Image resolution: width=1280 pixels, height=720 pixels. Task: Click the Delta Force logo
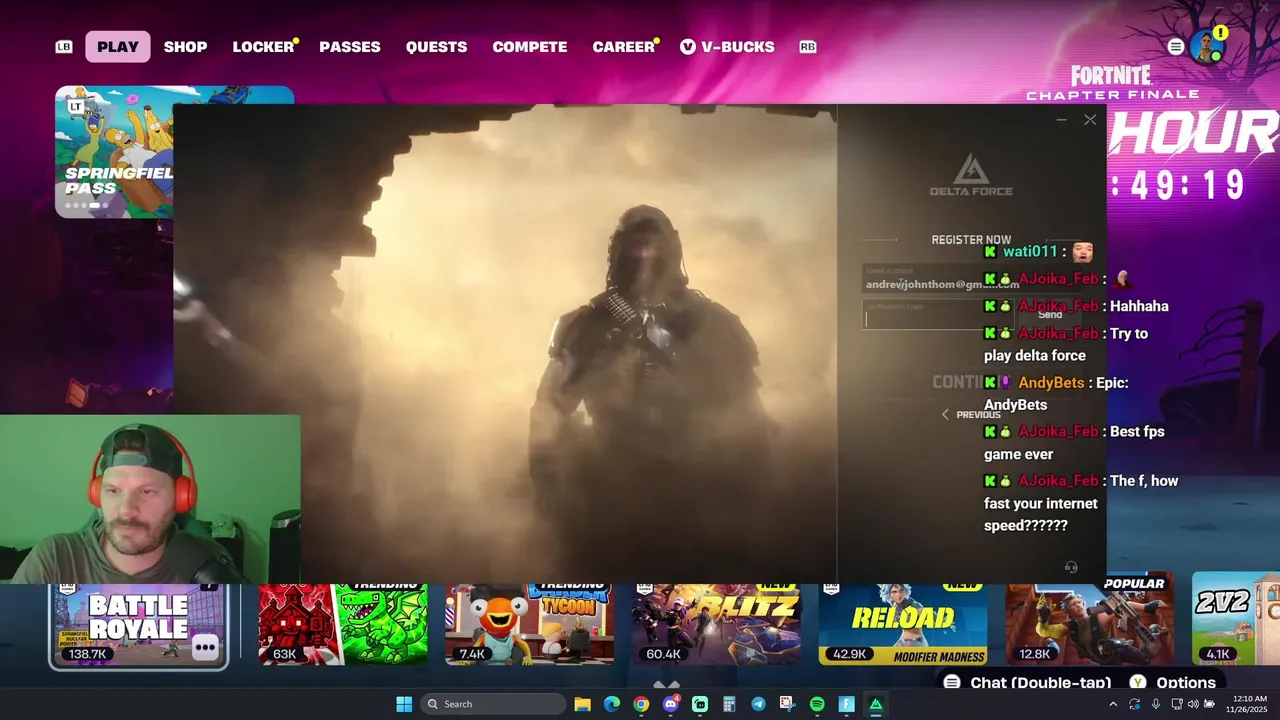click(971, 175)
